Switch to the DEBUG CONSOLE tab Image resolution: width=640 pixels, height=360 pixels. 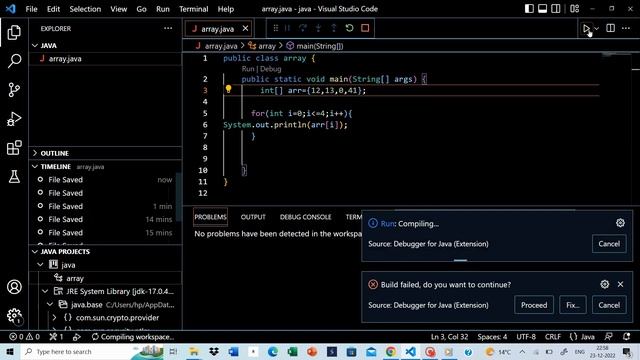[305, 217]
